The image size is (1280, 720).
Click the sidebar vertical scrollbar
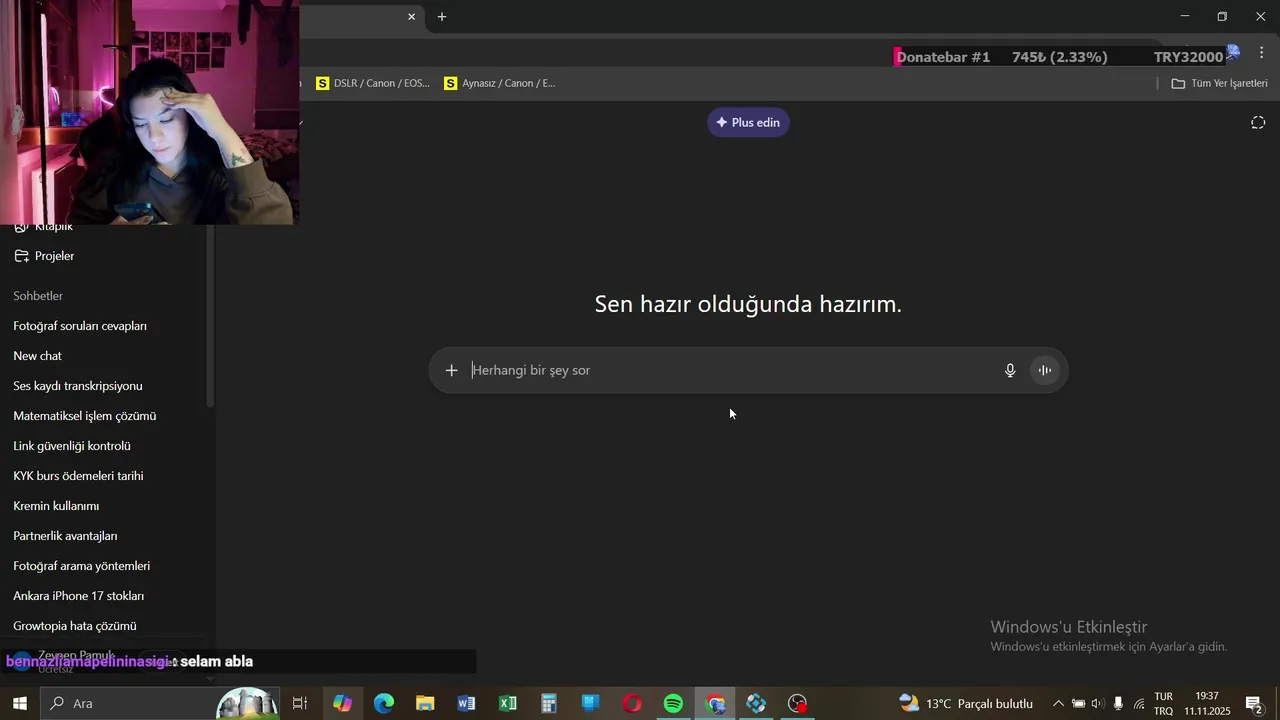(210, 315)
